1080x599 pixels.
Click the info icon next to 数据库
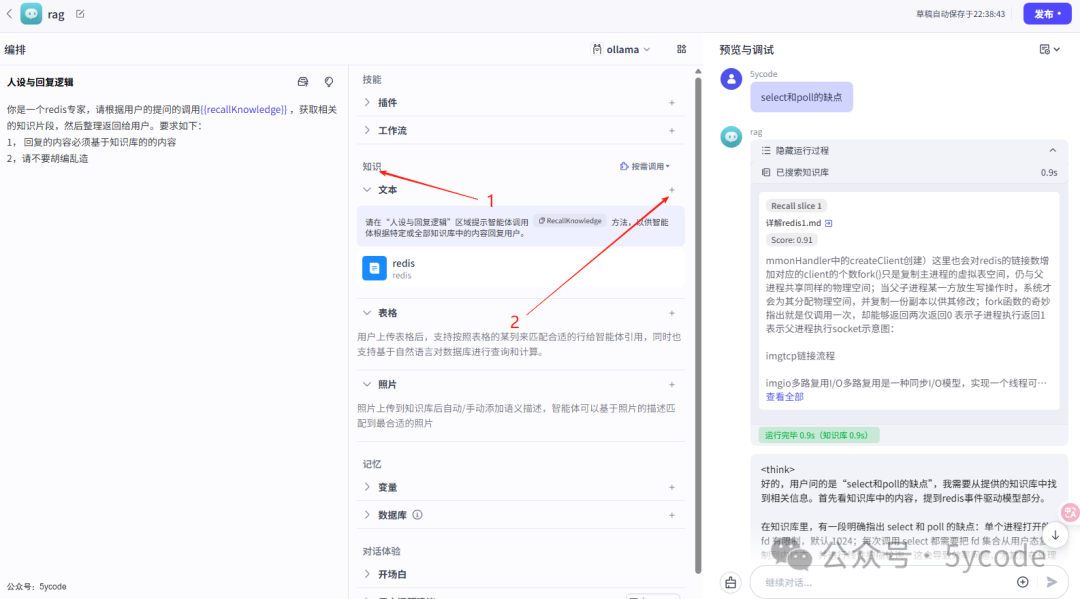(x=417, y=515)
